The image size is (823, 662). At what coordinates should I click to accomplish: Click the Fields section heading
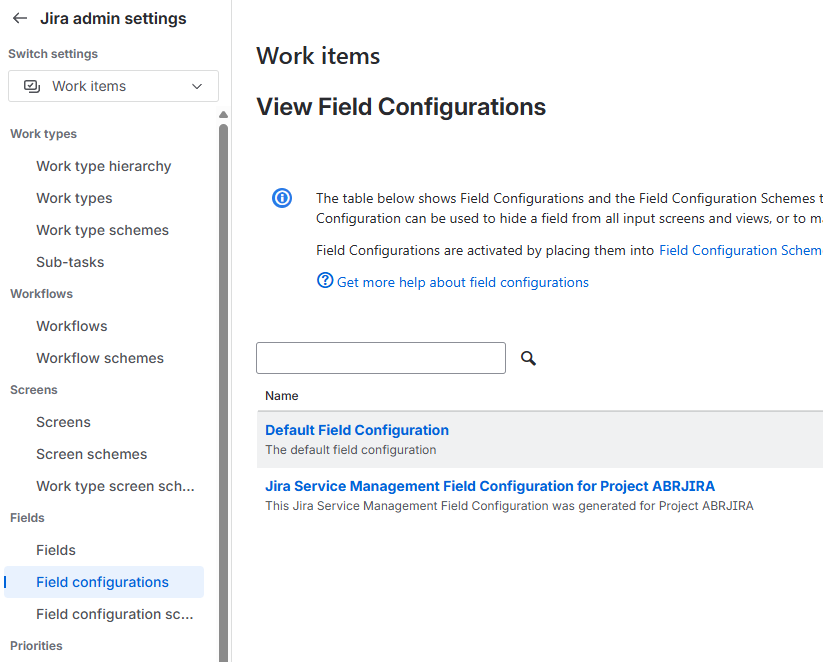27,518
